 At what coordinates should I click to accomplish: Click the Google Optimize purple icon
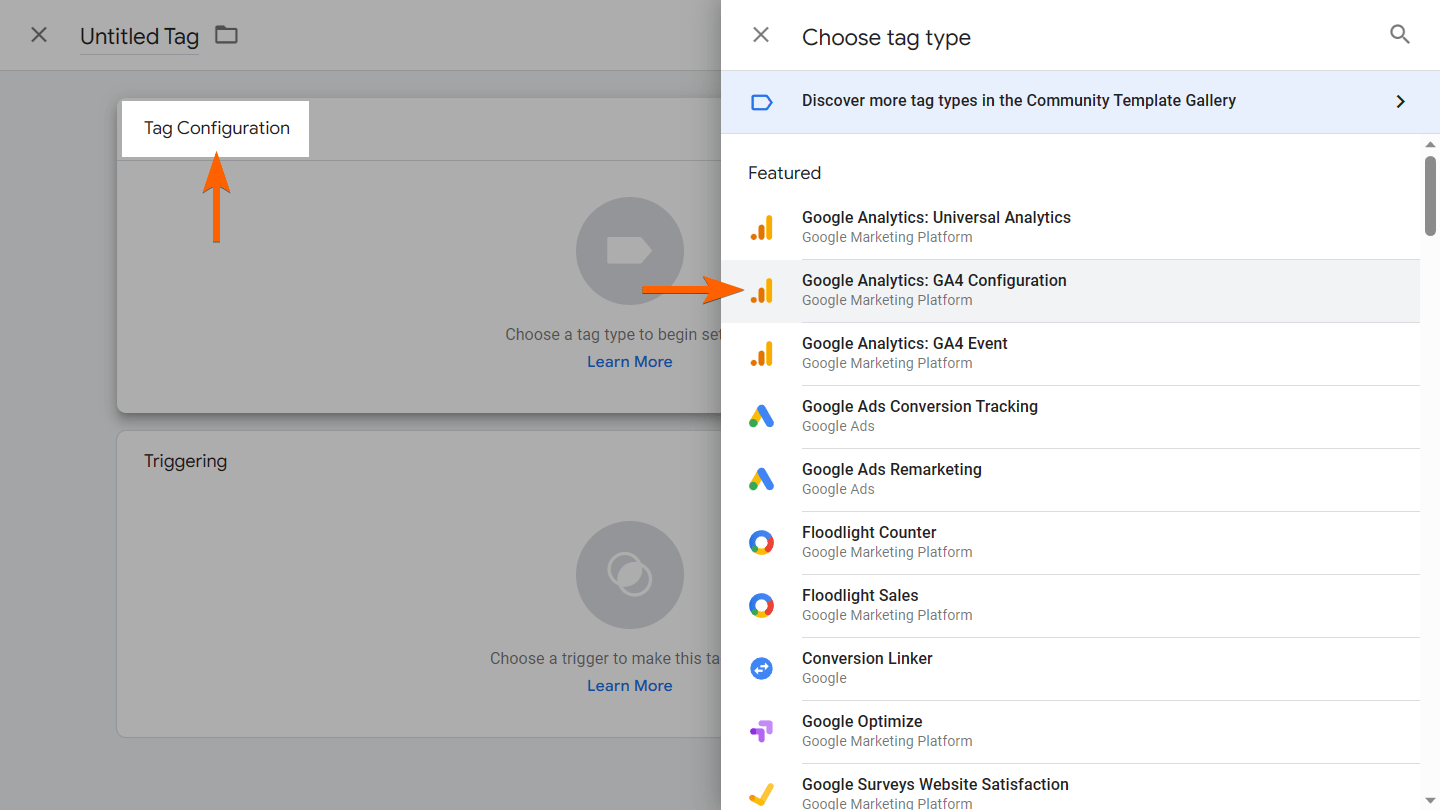pyautogui.click(x=761, y=731)
